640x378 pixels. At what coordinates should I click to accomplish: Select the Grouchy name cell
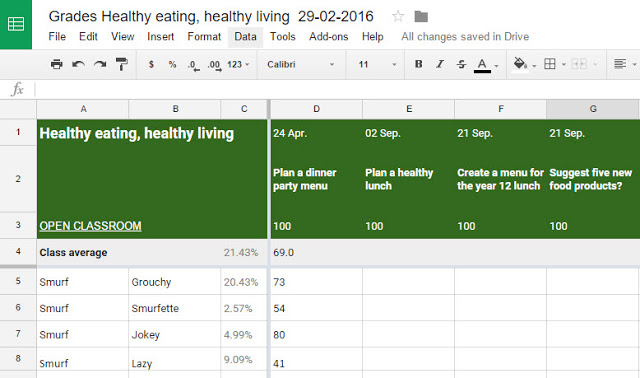tap(175, 282)
